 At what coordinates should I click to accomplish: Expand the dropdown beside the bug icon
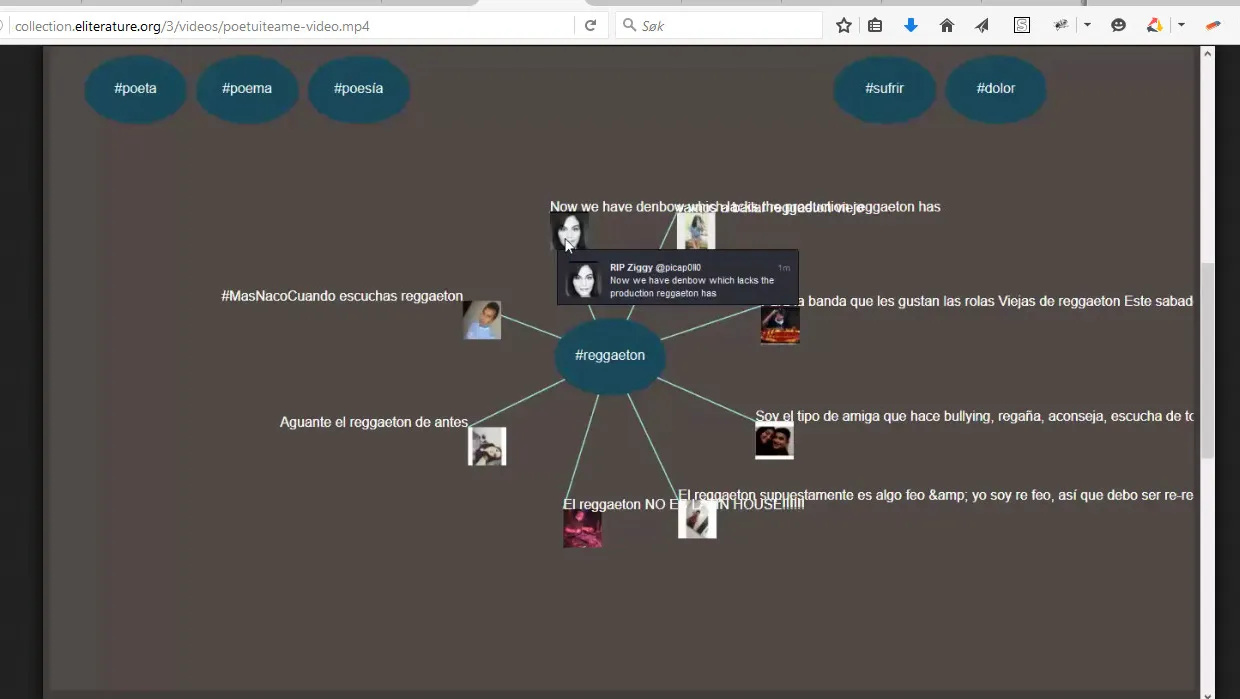tap(1087, 26)
